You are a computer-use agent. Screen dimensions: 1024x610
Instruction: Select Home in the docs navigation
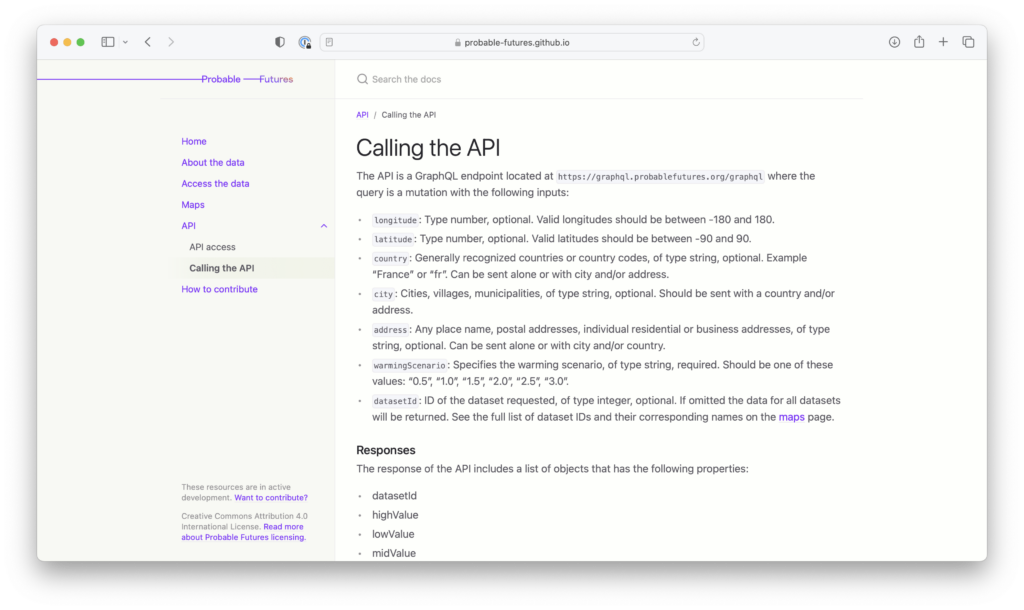click(x=193, y=141)
